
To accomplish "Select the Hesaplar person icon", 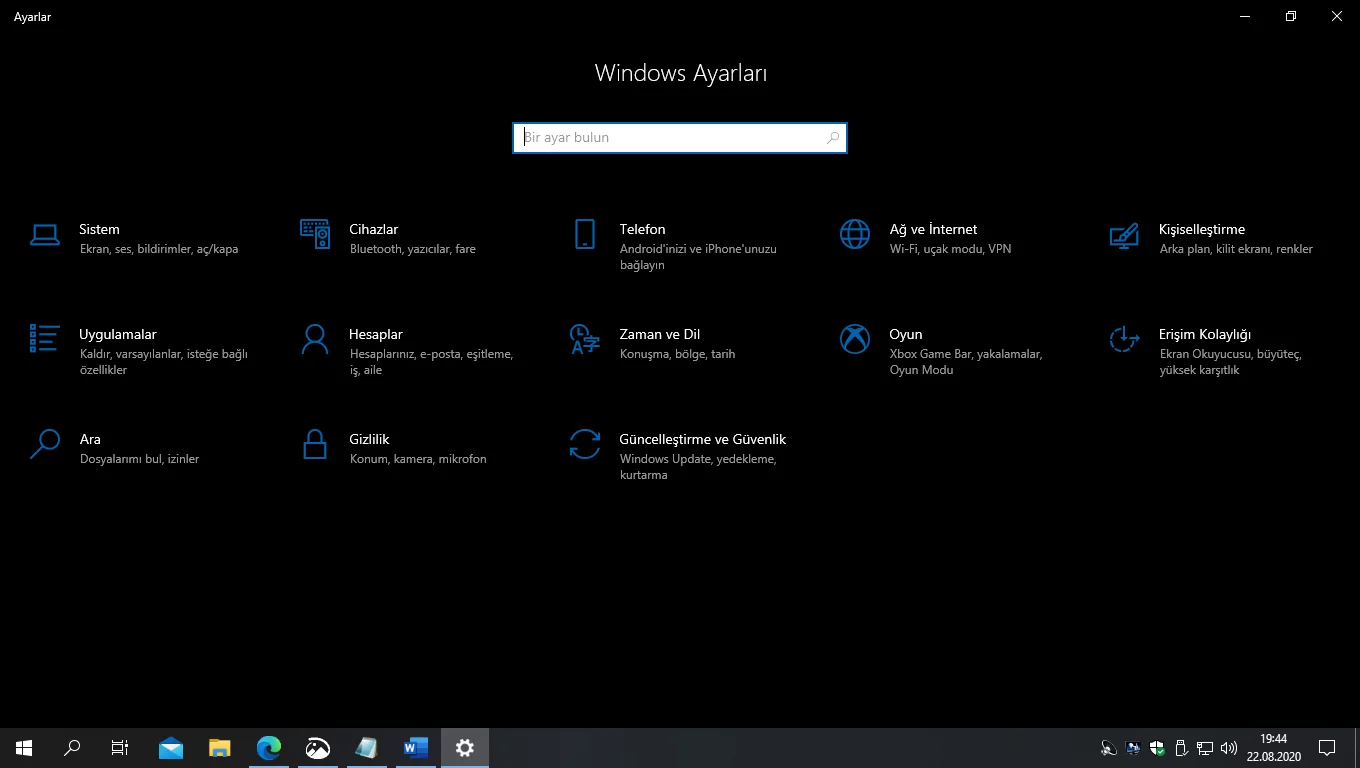I will click(314, 339).
